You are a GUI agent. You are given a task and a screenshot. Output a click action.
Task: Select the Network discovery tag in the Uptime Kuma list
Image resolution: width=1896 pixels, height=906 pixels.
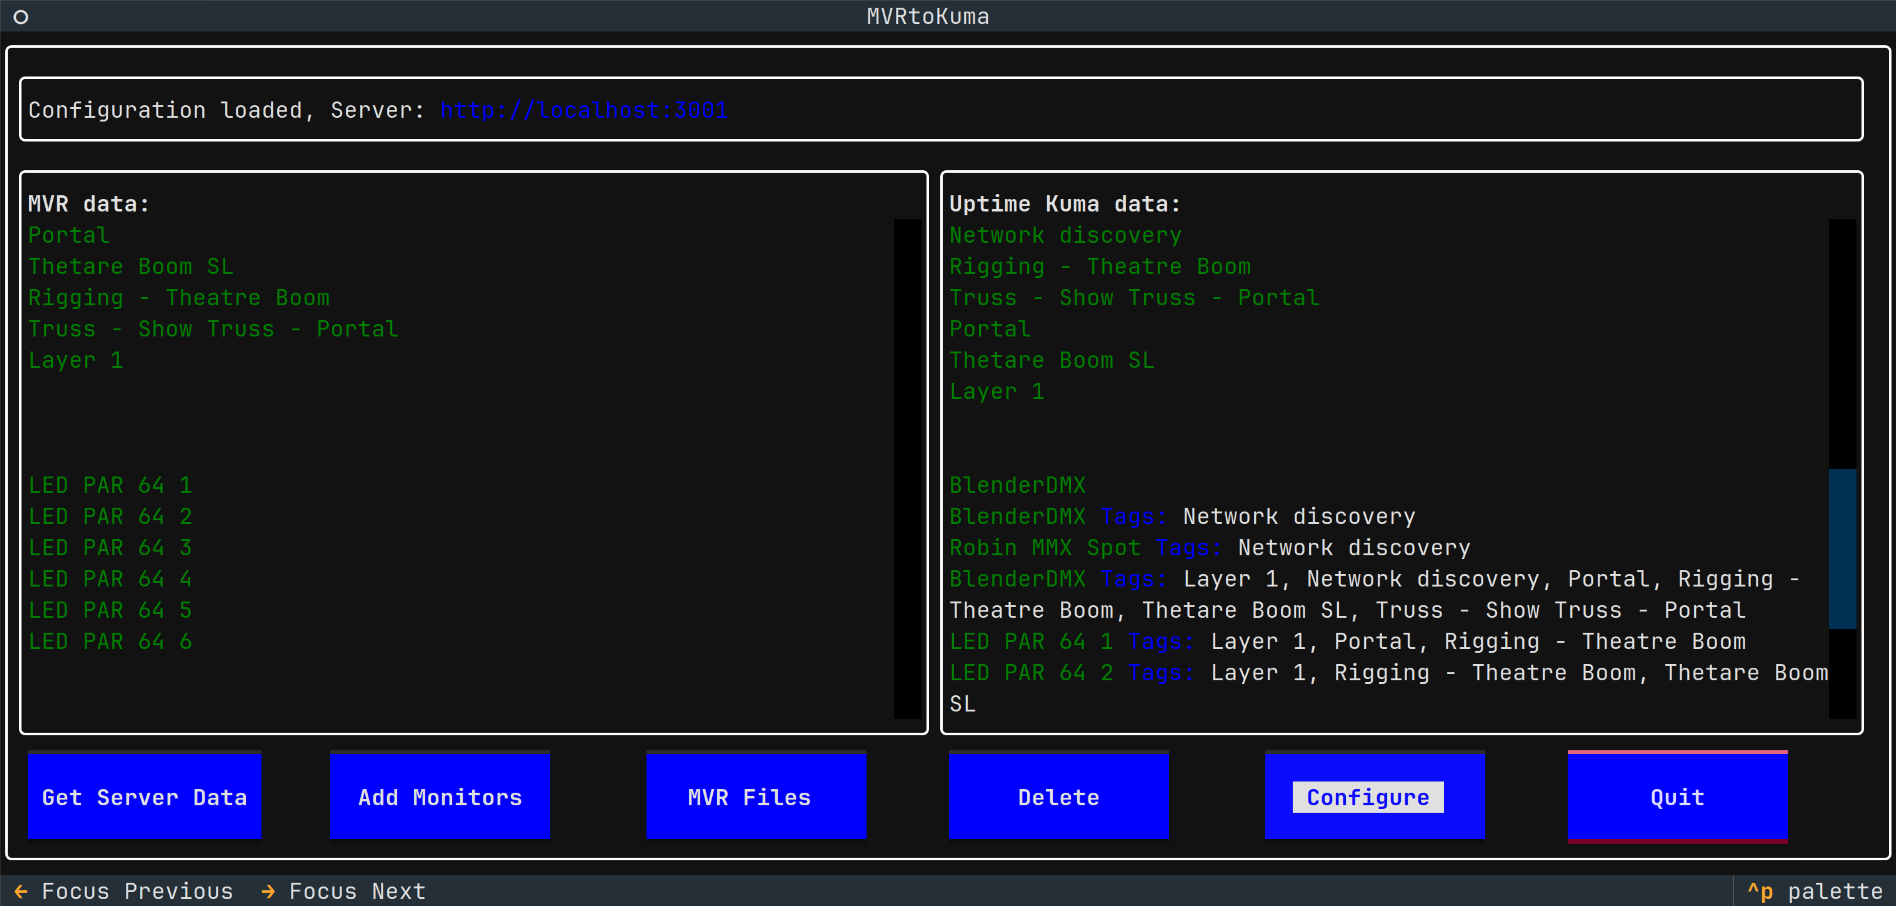click(x=1065, y=235)
